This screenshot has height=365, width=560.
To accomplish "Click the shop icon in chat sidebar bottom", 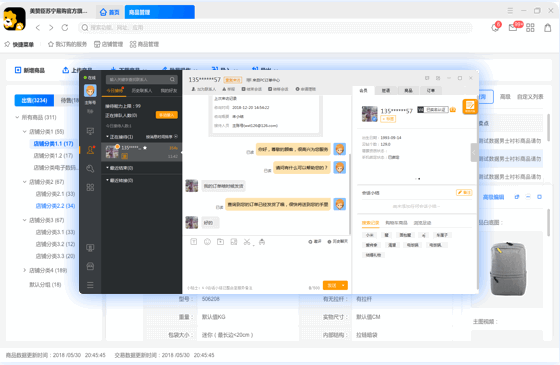I will (90, 266).
